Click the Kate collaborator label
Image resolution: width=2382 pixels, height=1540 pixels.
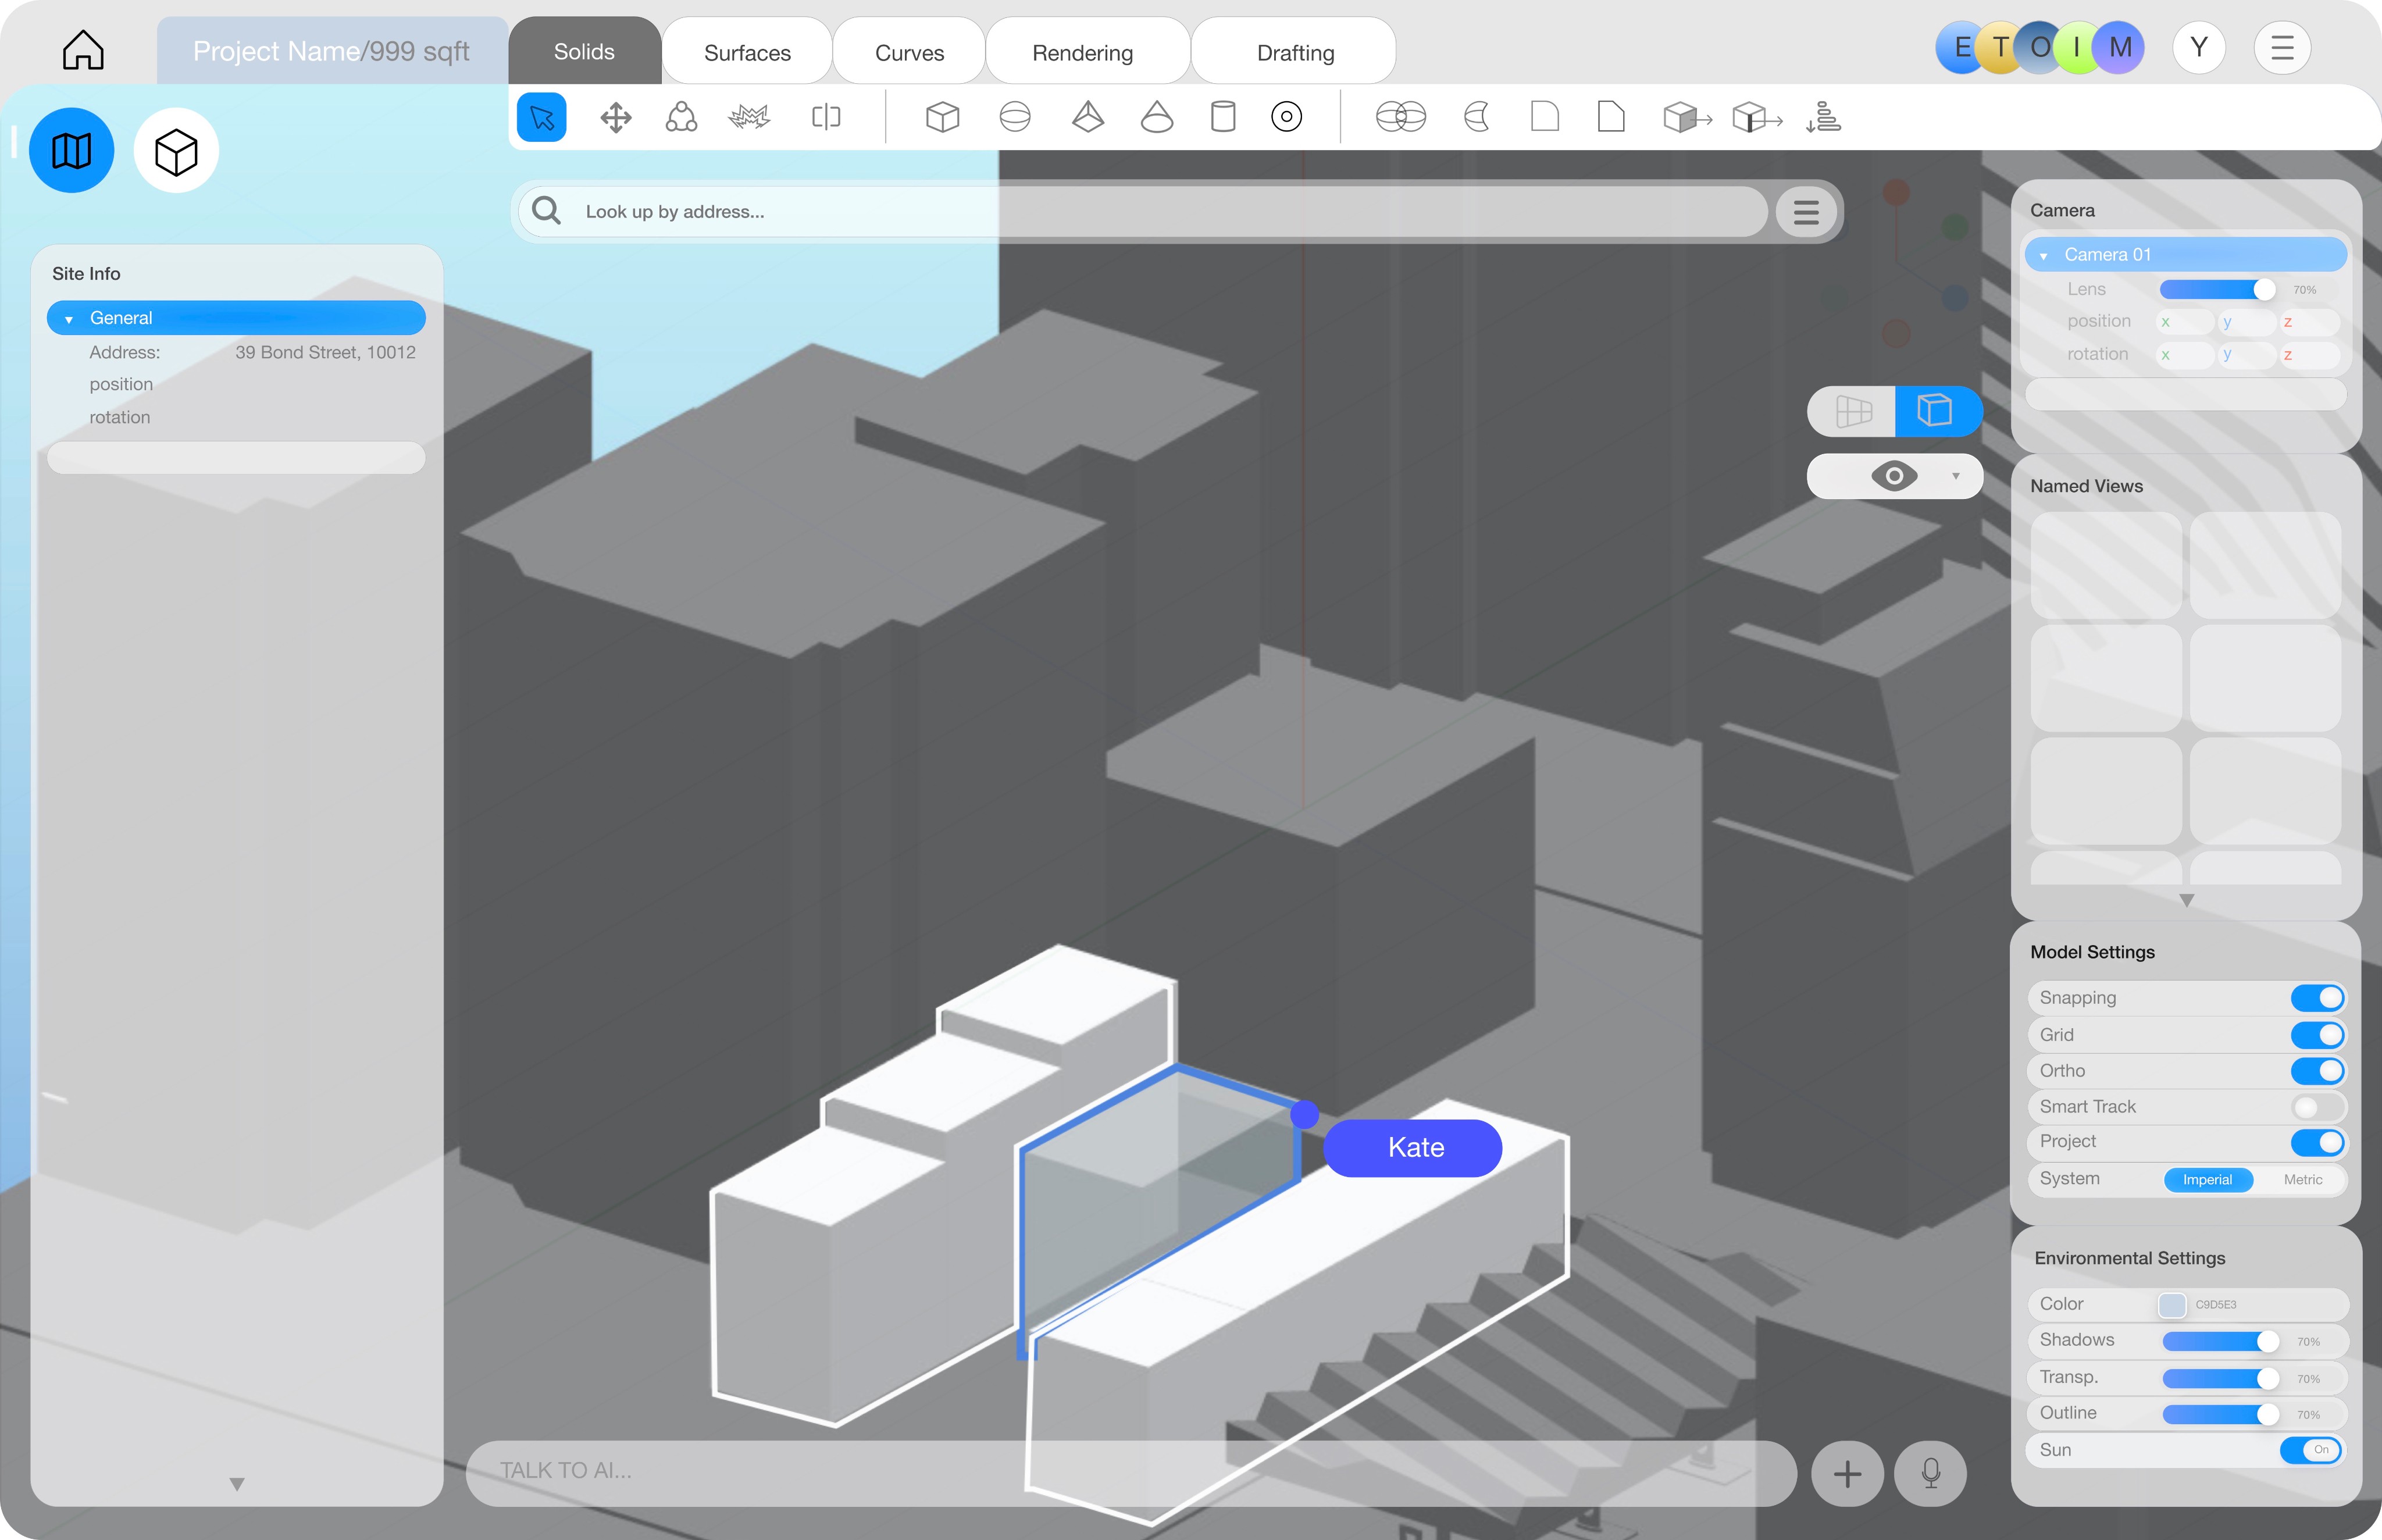(x=1413, y=1148)
